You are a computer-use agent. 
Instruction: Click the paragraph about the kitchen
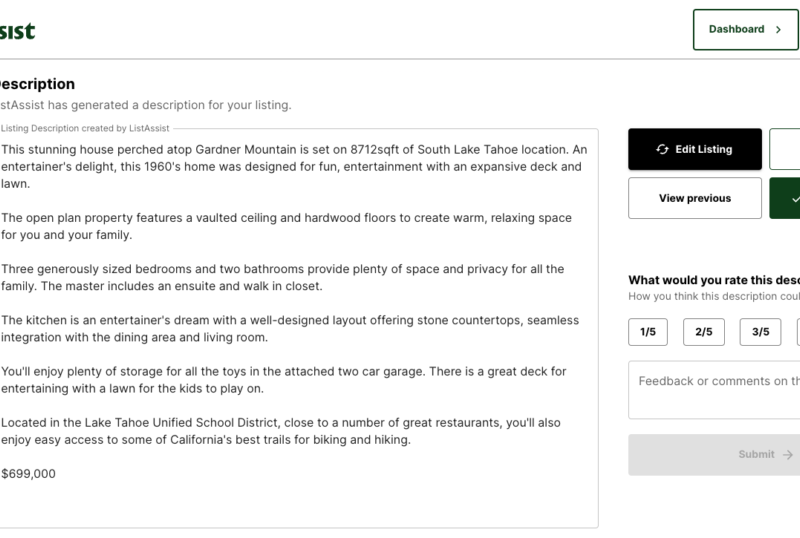tap(290, 329)
